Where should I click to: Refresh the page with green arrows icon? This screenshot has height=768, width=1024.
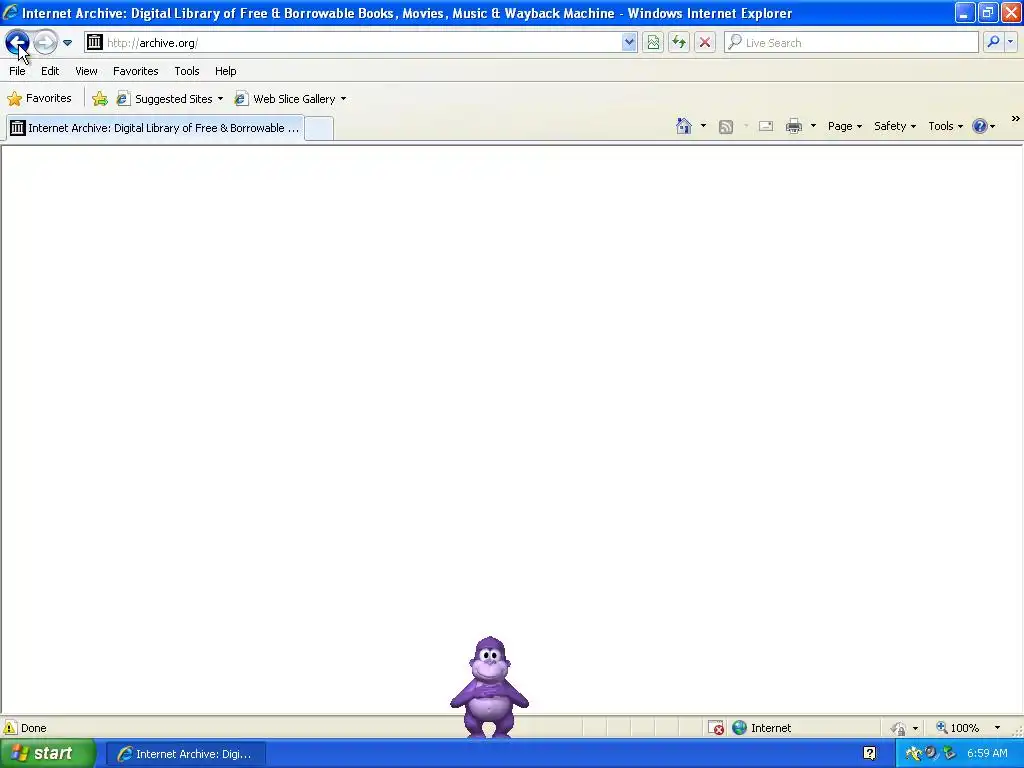pos(679,42)
